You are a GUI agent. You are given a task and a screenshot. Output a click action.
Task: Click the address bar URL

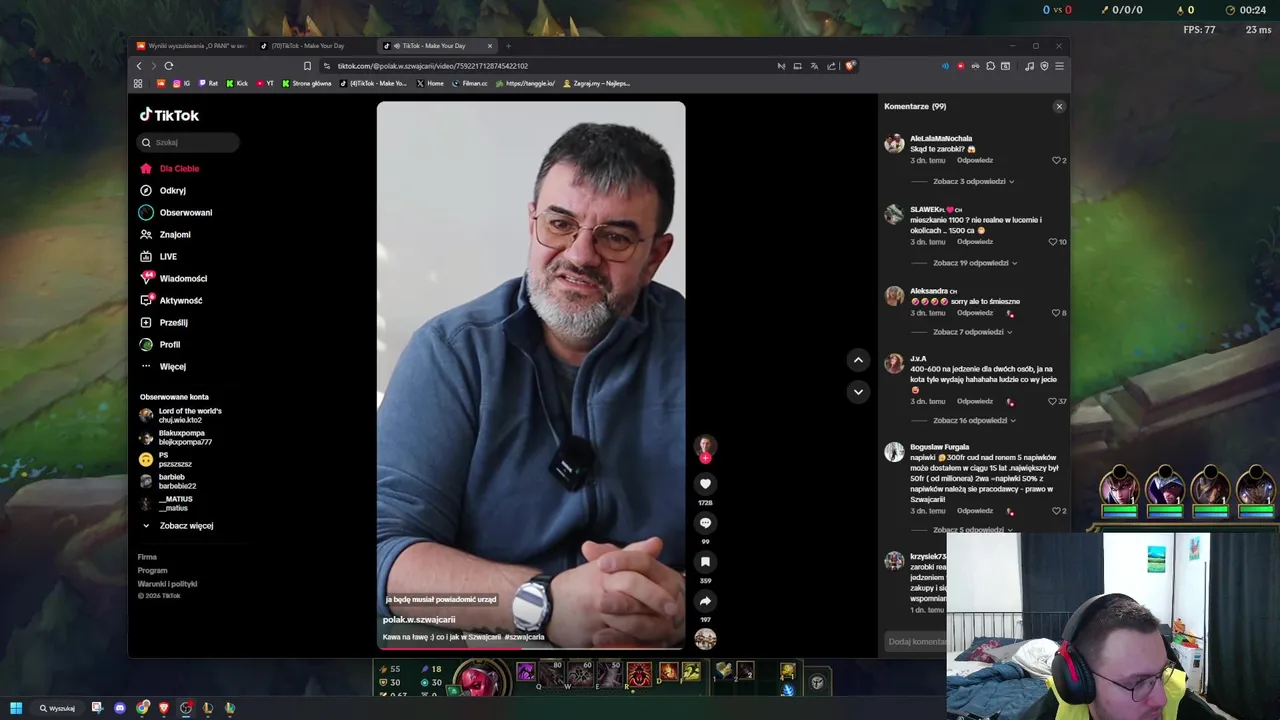tap(432, 66)
